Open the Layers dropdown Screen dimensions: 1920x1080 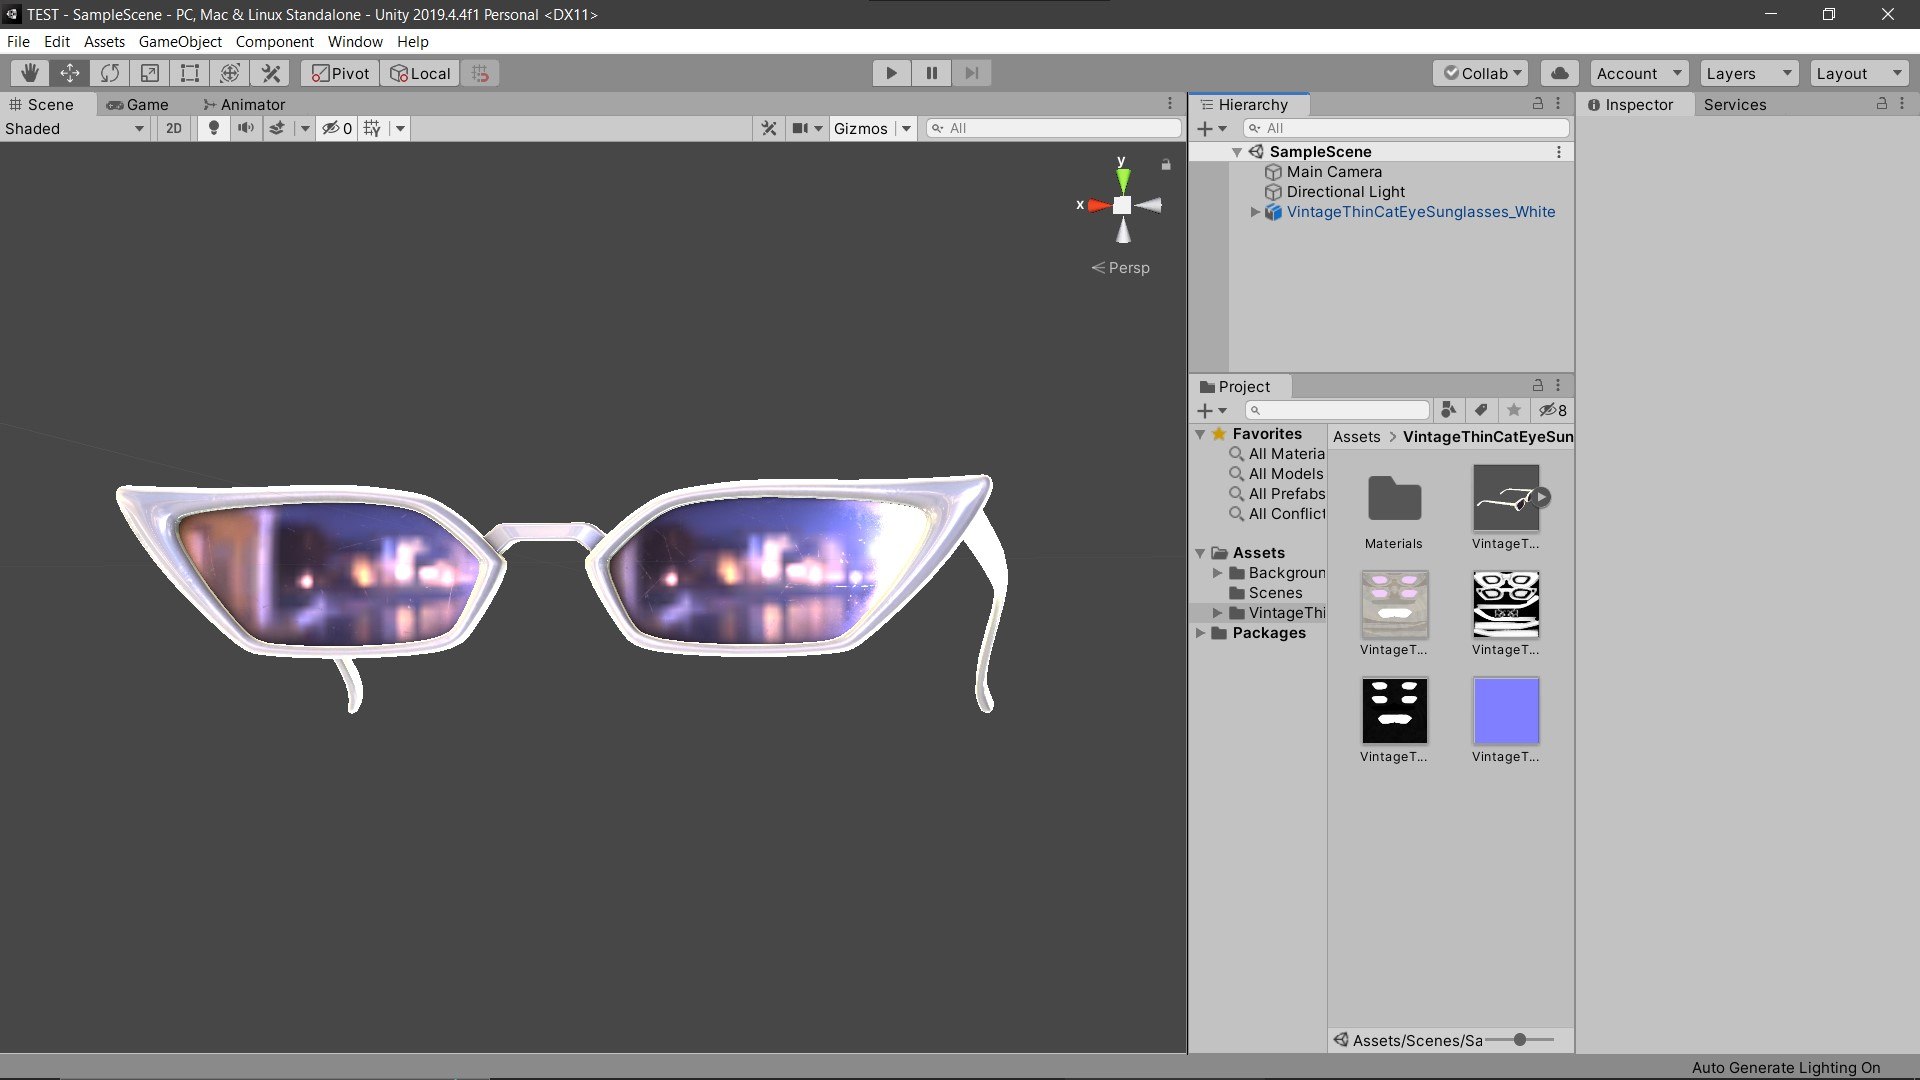coord(1749,73)
